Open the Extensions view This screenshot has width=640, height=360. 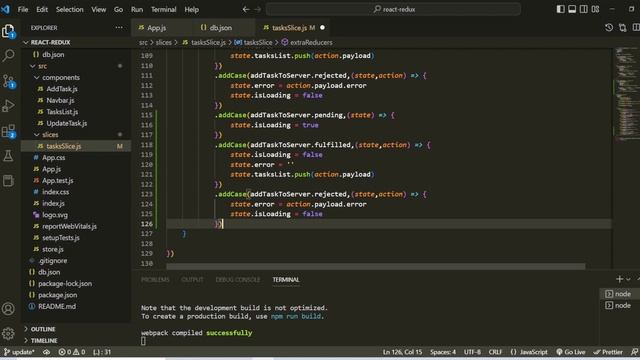[8, 131]
